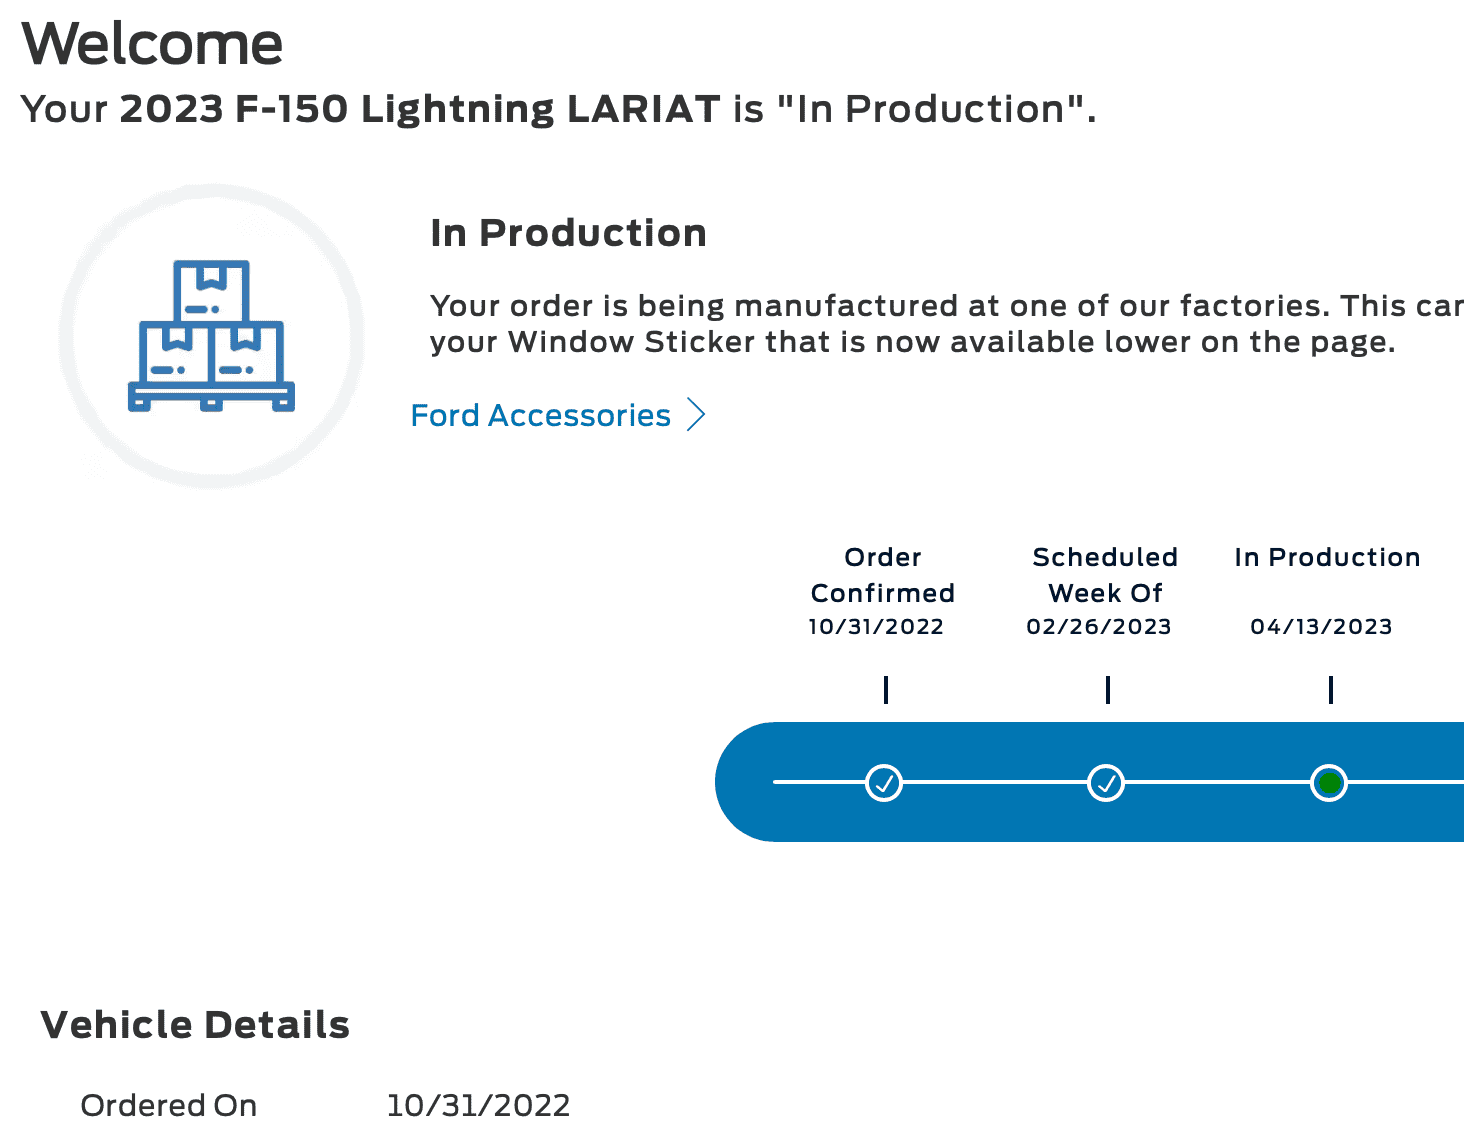
Task: Select the In Production timeline step label
Action: (1327, 557)
